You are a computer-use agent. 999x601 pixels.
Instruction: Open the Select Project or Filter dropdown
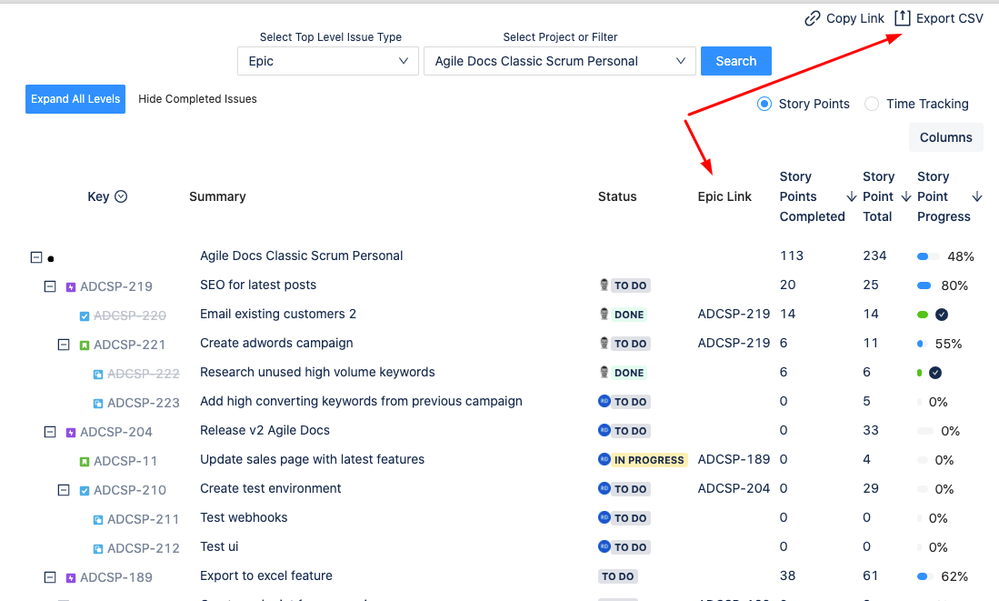tap(558, 60)
